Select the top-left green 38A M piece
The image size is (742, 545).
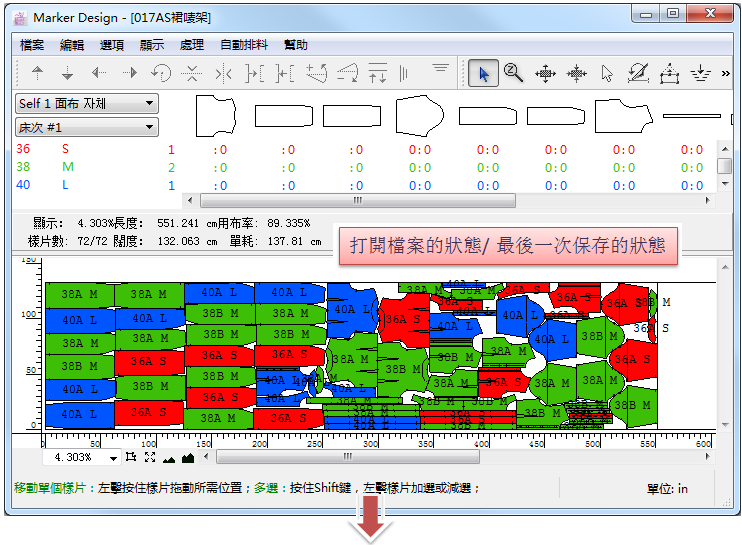[x=80, y=294]
